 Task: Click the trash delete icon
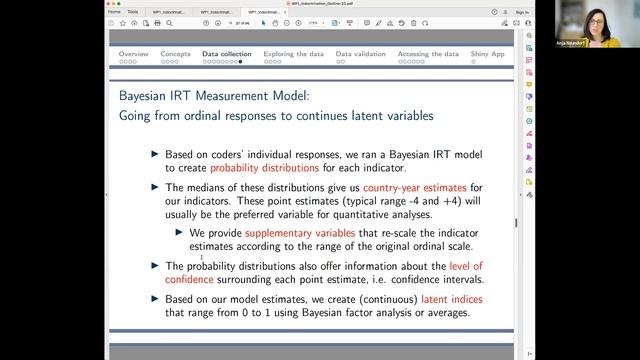click(x=413, y=23)
